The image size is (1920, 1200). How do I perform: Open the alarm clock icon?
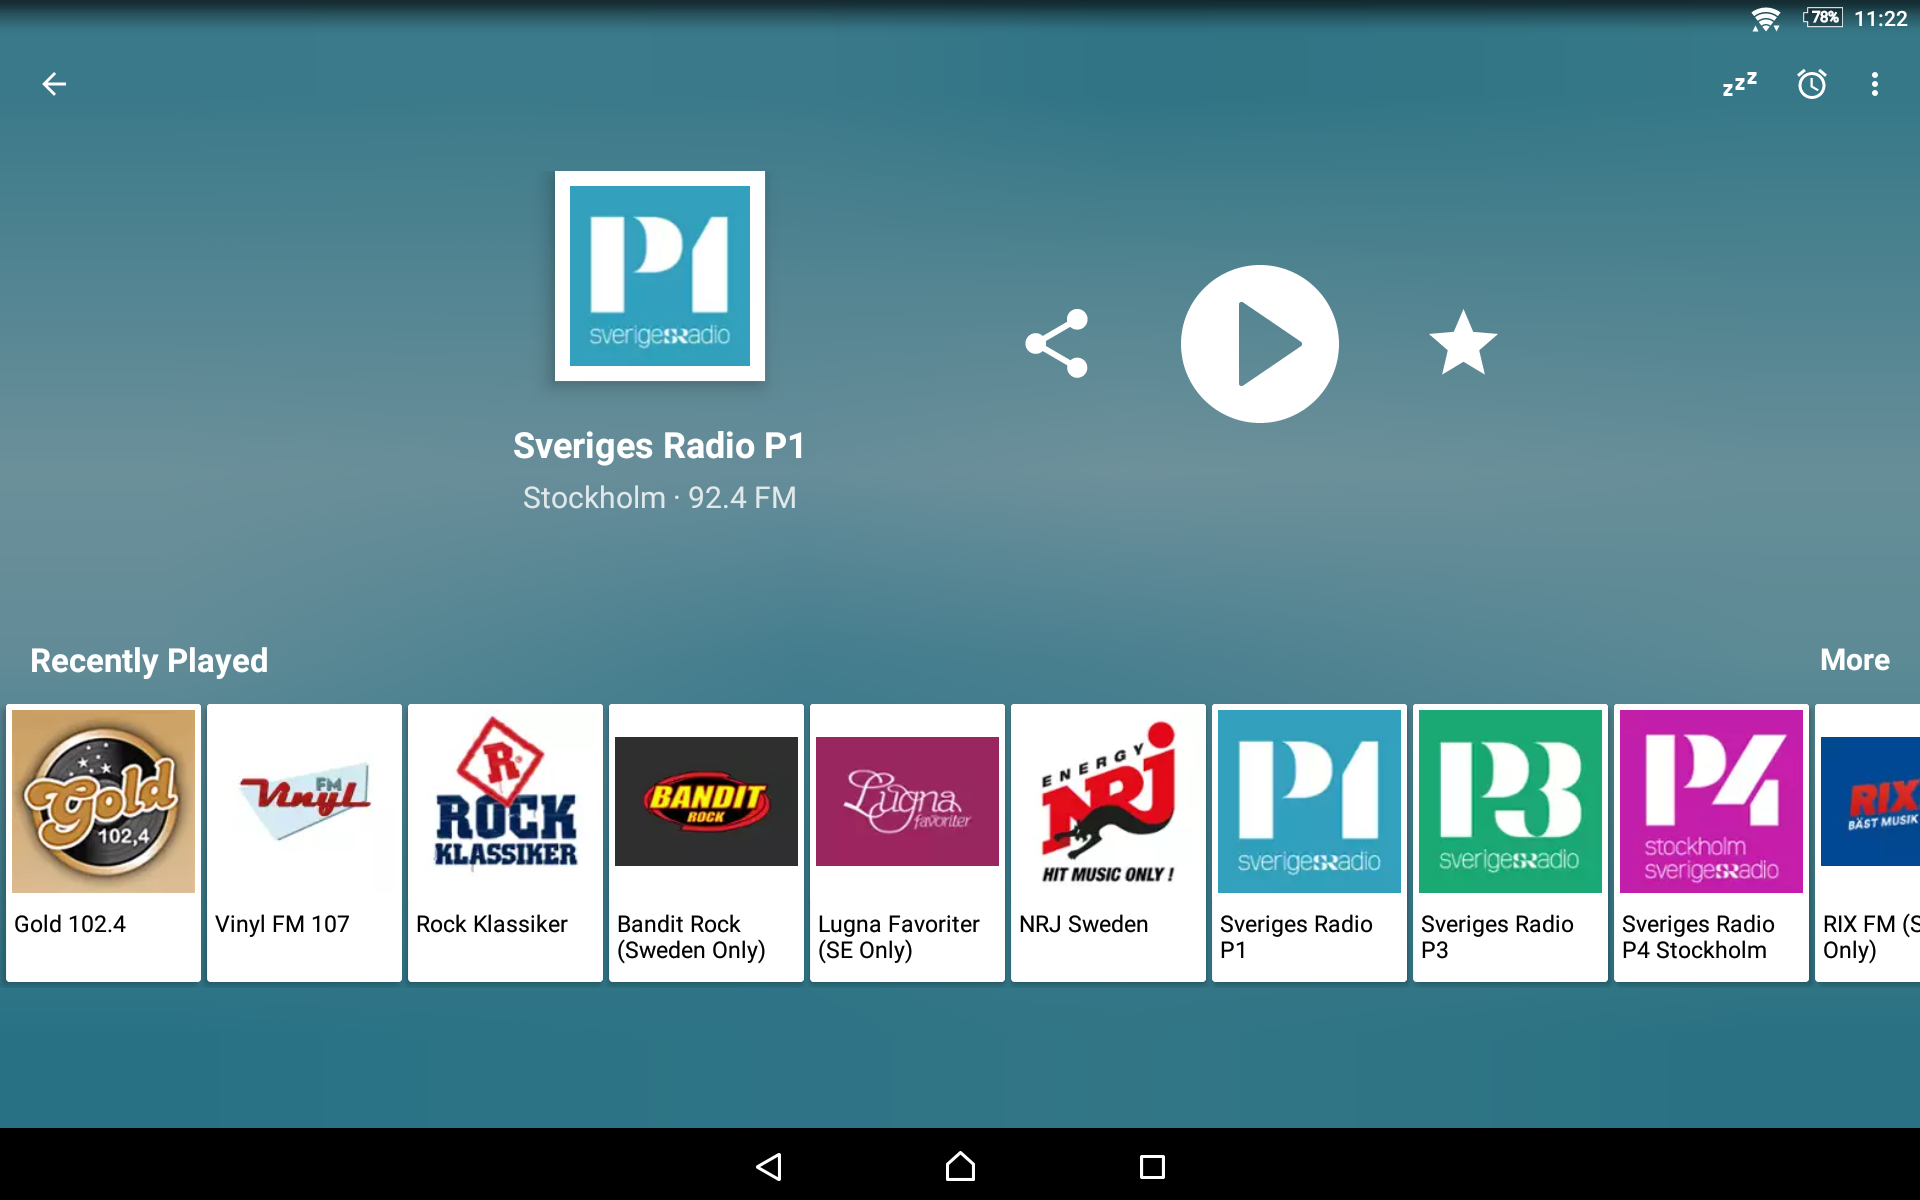[x=1811, y=84]
